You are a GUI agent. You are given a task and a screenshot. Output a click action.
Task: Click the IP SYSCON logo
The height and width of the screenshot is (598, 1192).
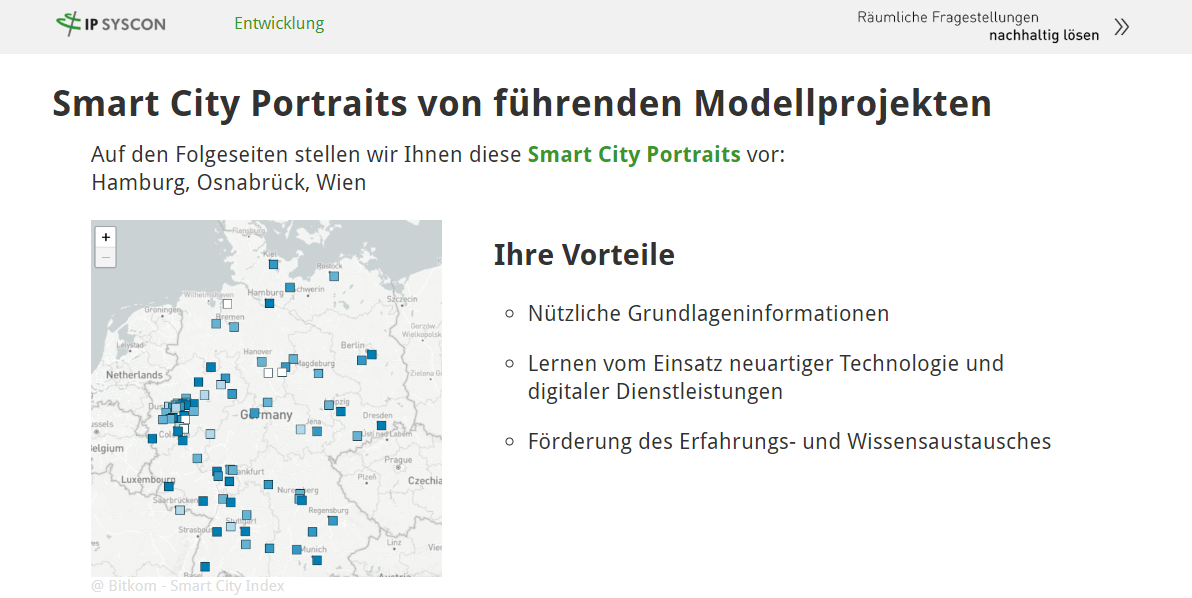tap(110, 23)
